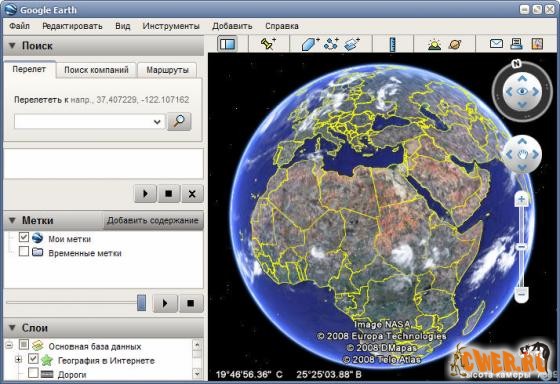
Task: Select the Add Polygon tool
Action: click(x=310, y=44)
